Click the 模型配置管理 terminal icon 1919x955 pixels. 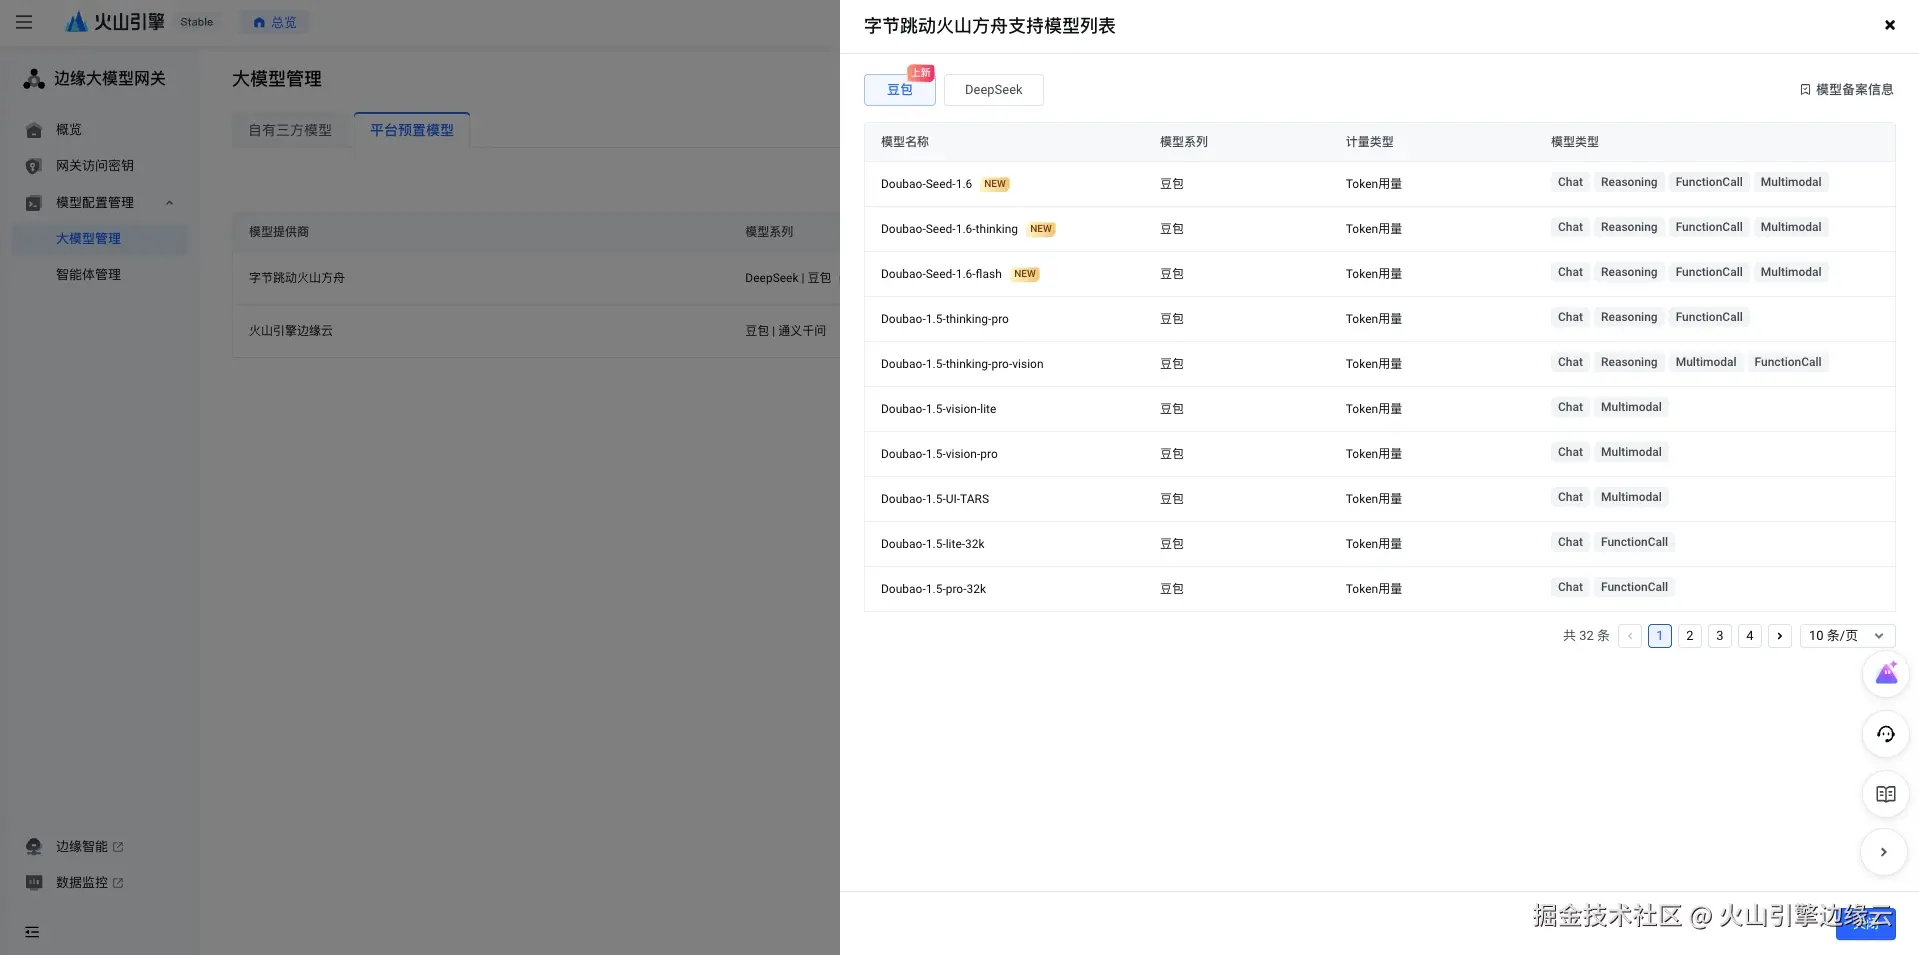click(34, 203)
